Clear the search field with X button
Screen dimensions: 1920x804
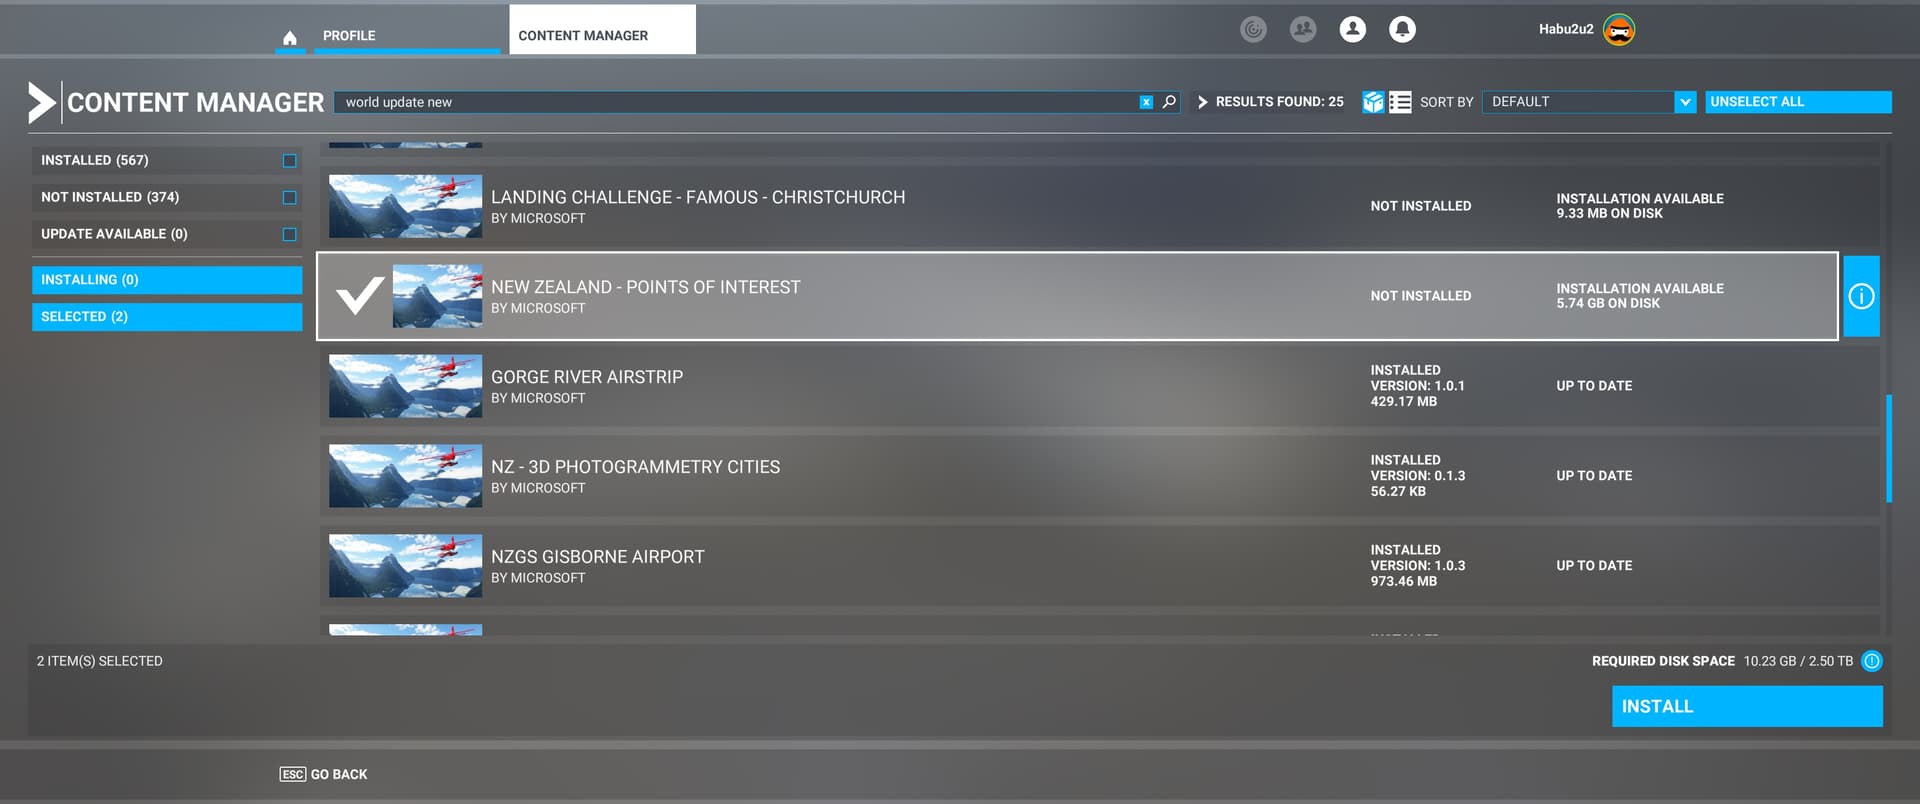1146,102
